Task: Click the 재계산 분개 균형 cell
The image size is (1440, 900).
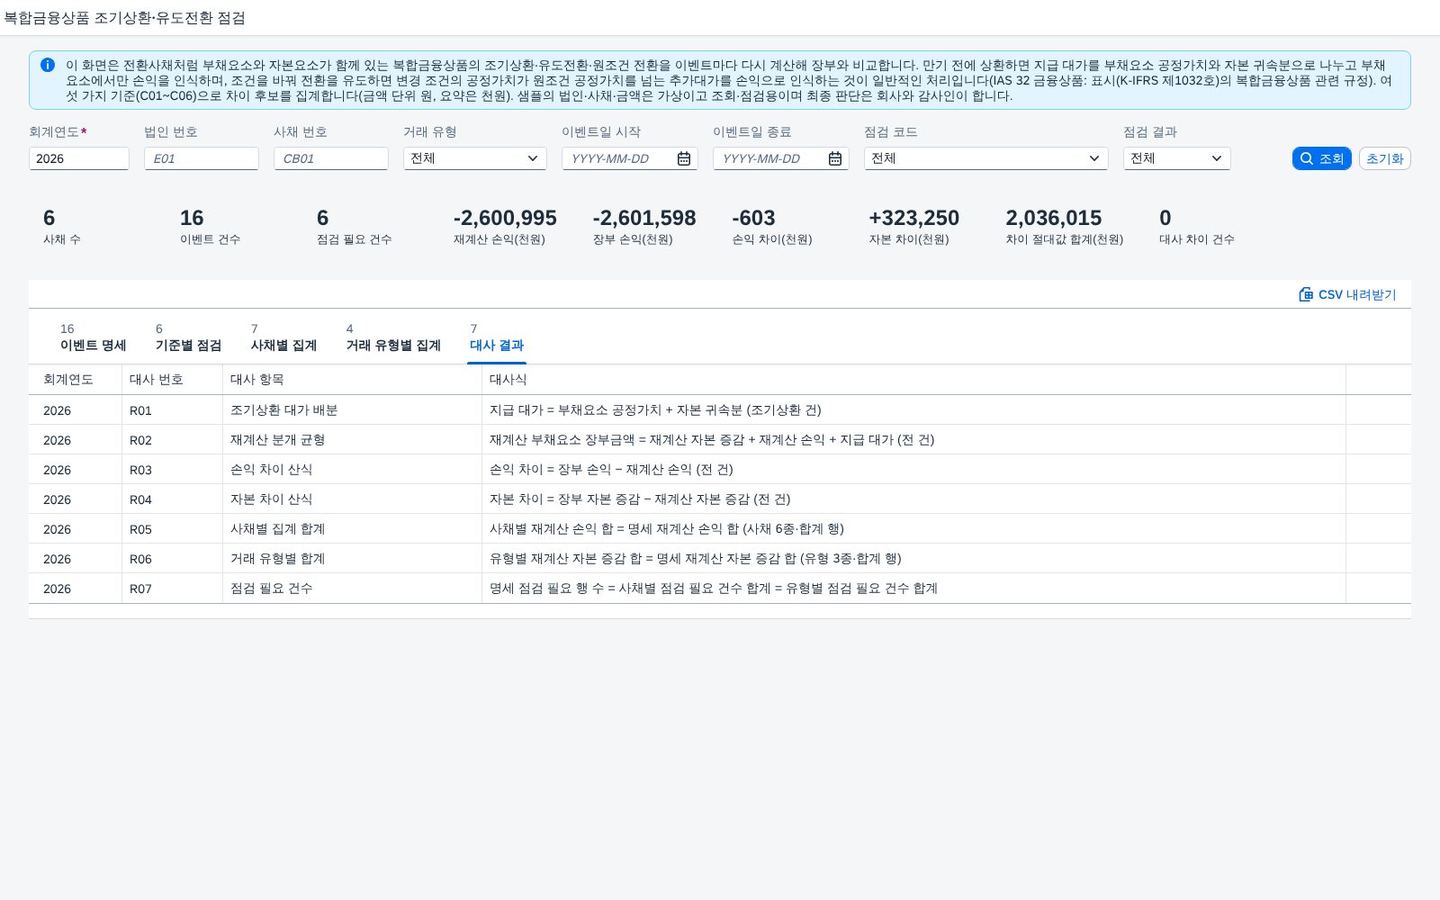Action: (x=352, y=440)
